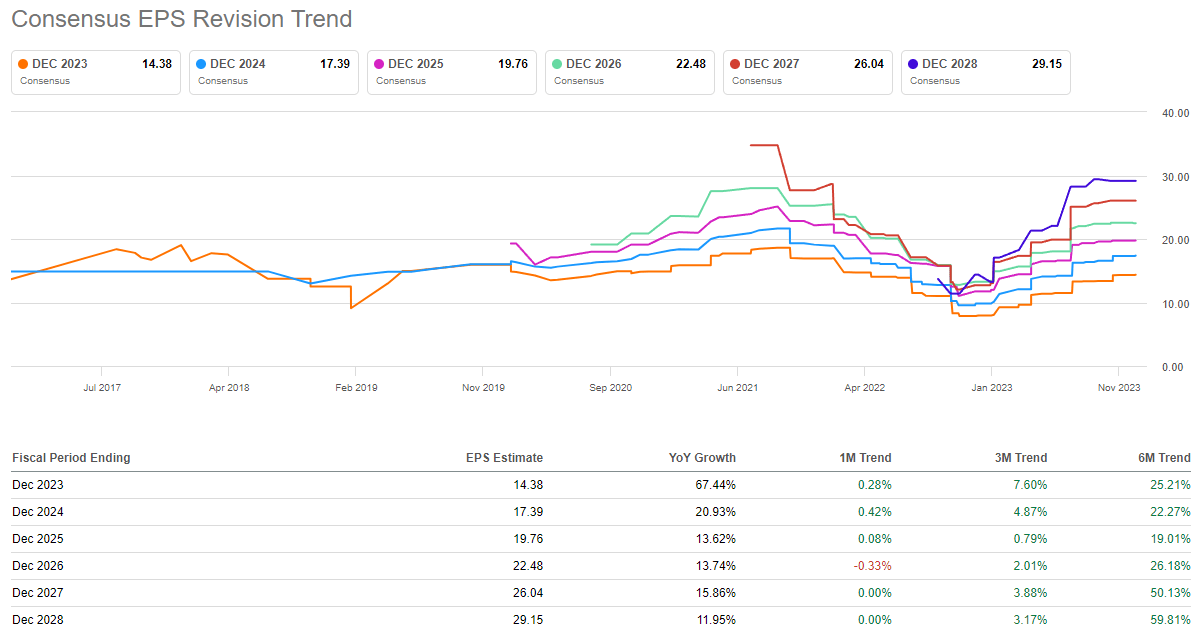Click the orange dot beside DEC 2023
Viewport: 1200px width, 631px height.
pos(24,64)
